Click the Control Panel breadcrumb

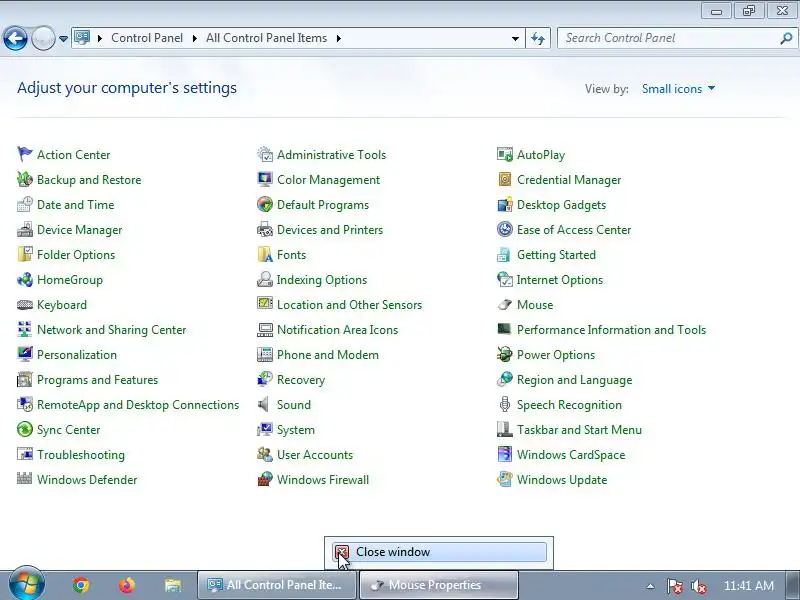pos(147,38)
